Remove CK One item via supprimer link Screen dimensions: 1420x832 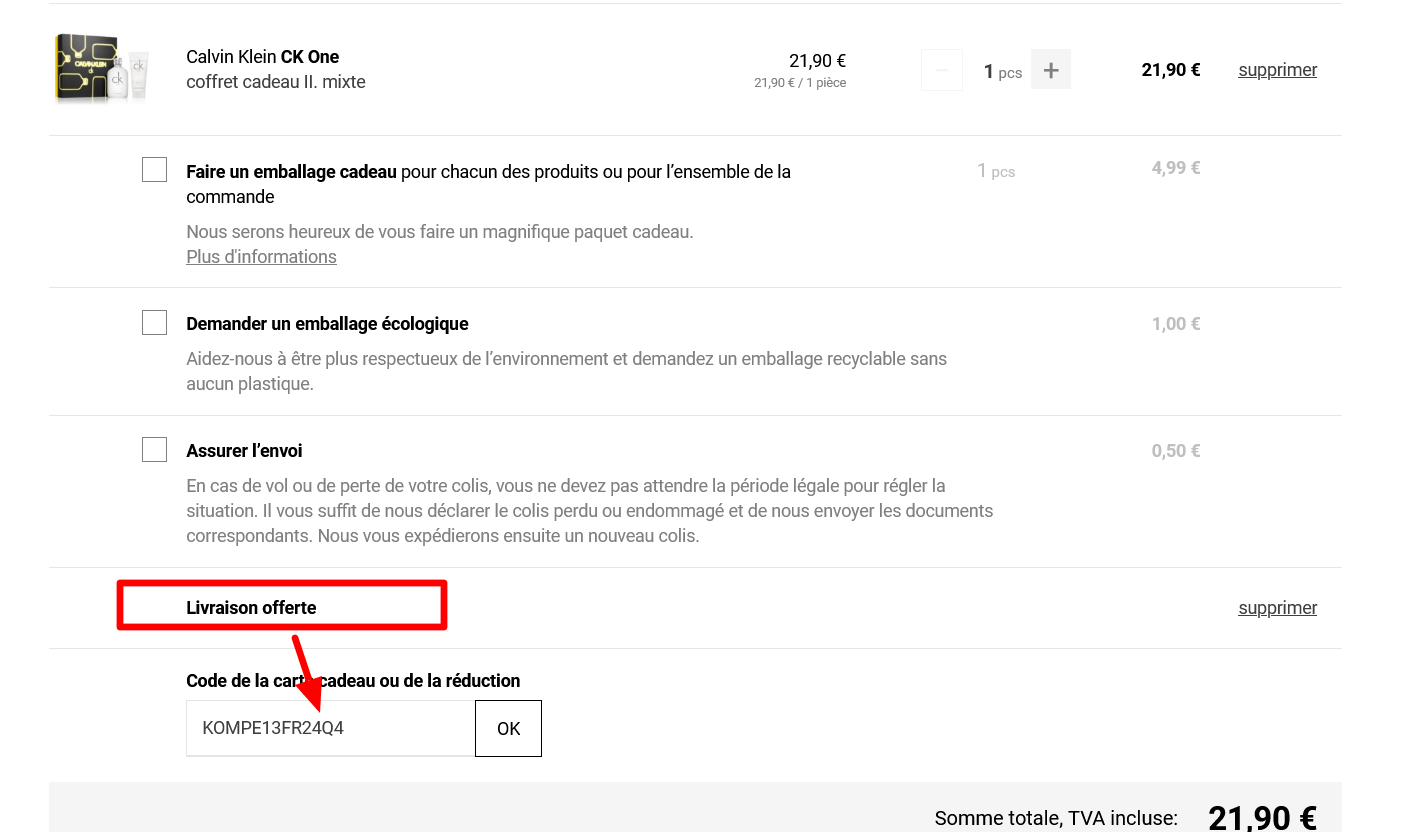click(x=1277, y=70)
